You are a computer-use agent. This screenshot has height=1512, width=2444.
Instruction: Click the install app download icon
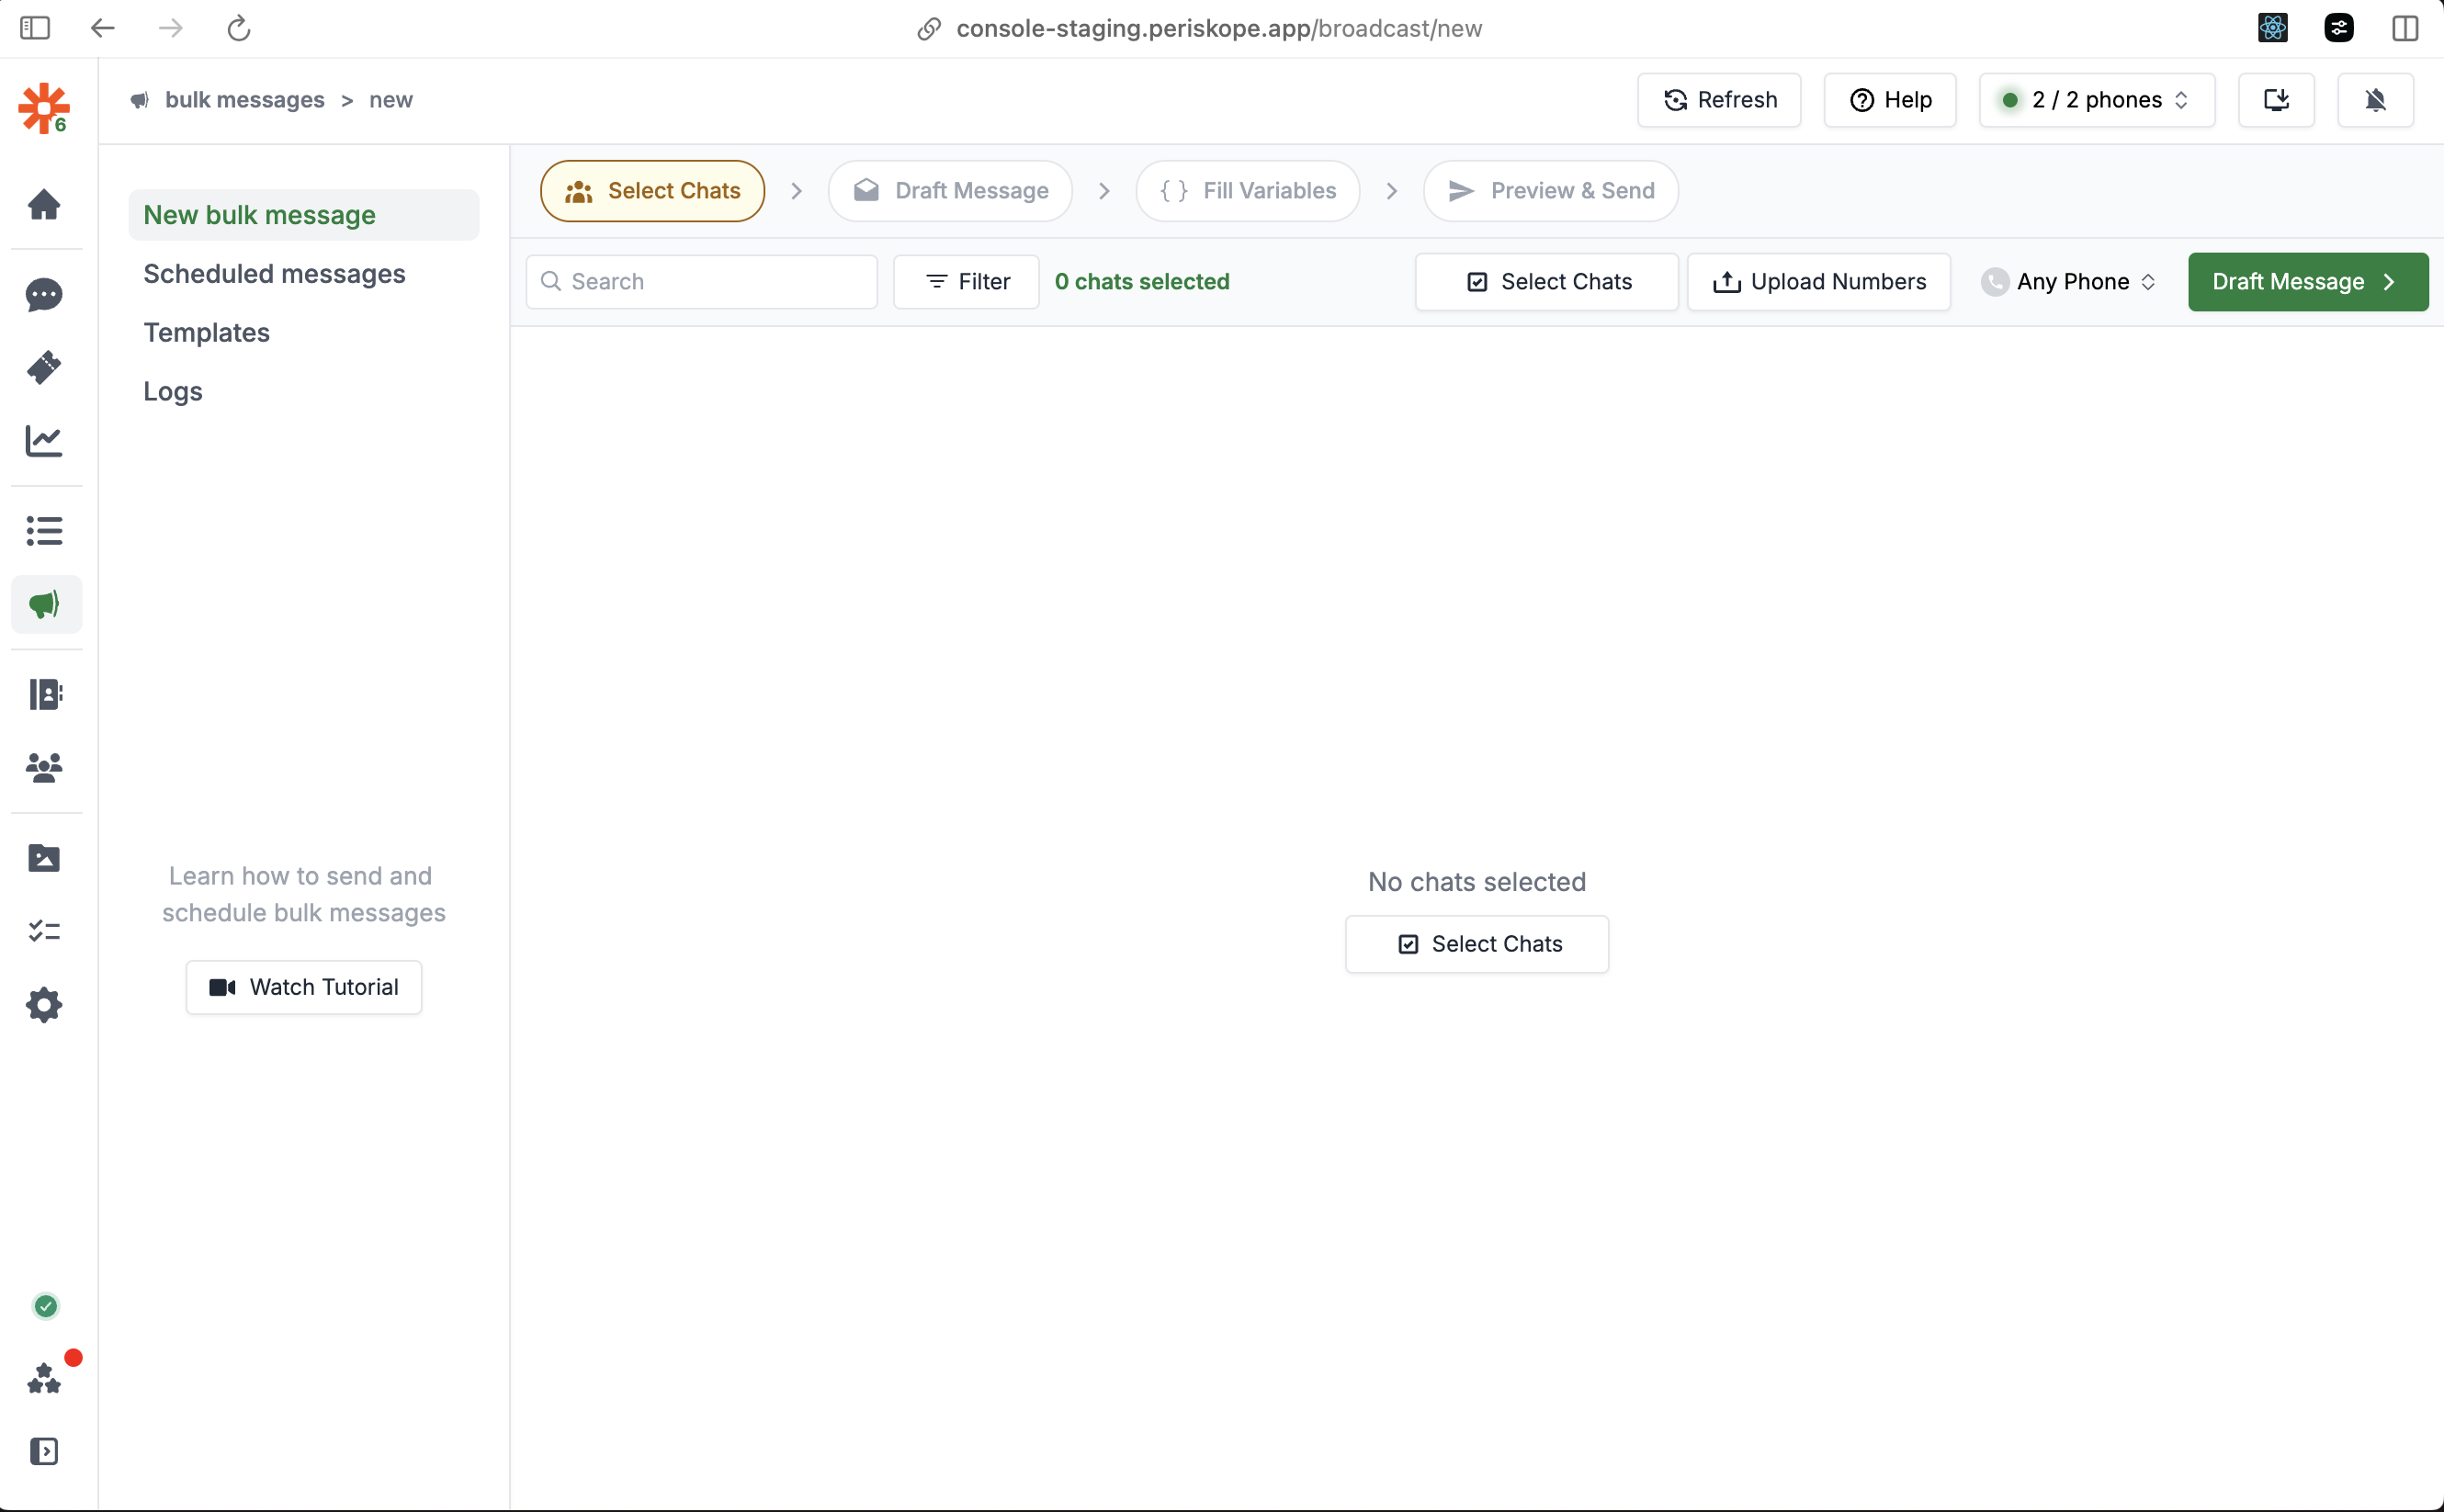pyautogui.click(x=2276, y=100)
